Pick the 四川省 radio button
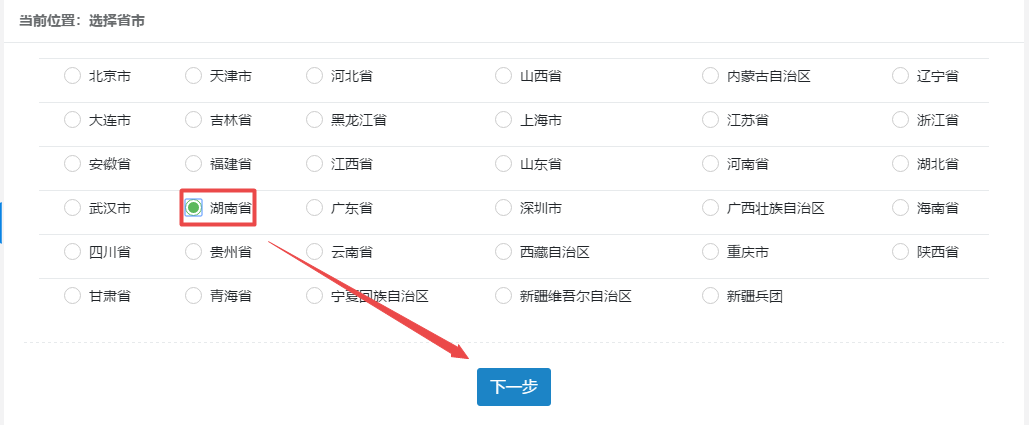The image size is (1029, 425). click(72, 252)
